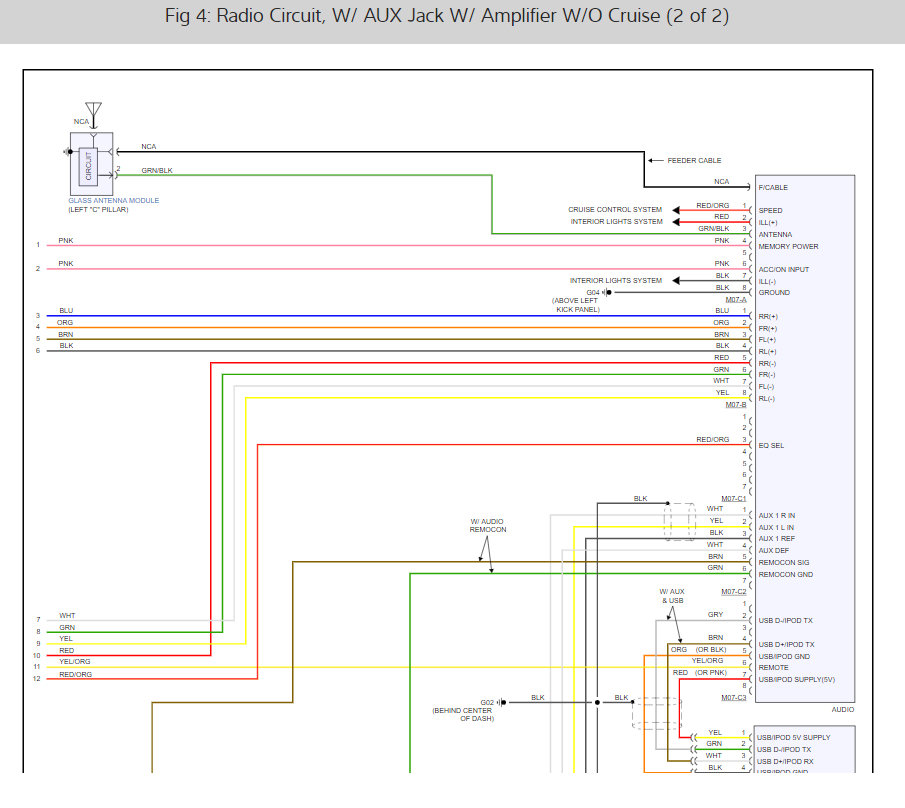Select the 'AUX 1 R IN' pin label
905x808 pixels.
(777, 515)
